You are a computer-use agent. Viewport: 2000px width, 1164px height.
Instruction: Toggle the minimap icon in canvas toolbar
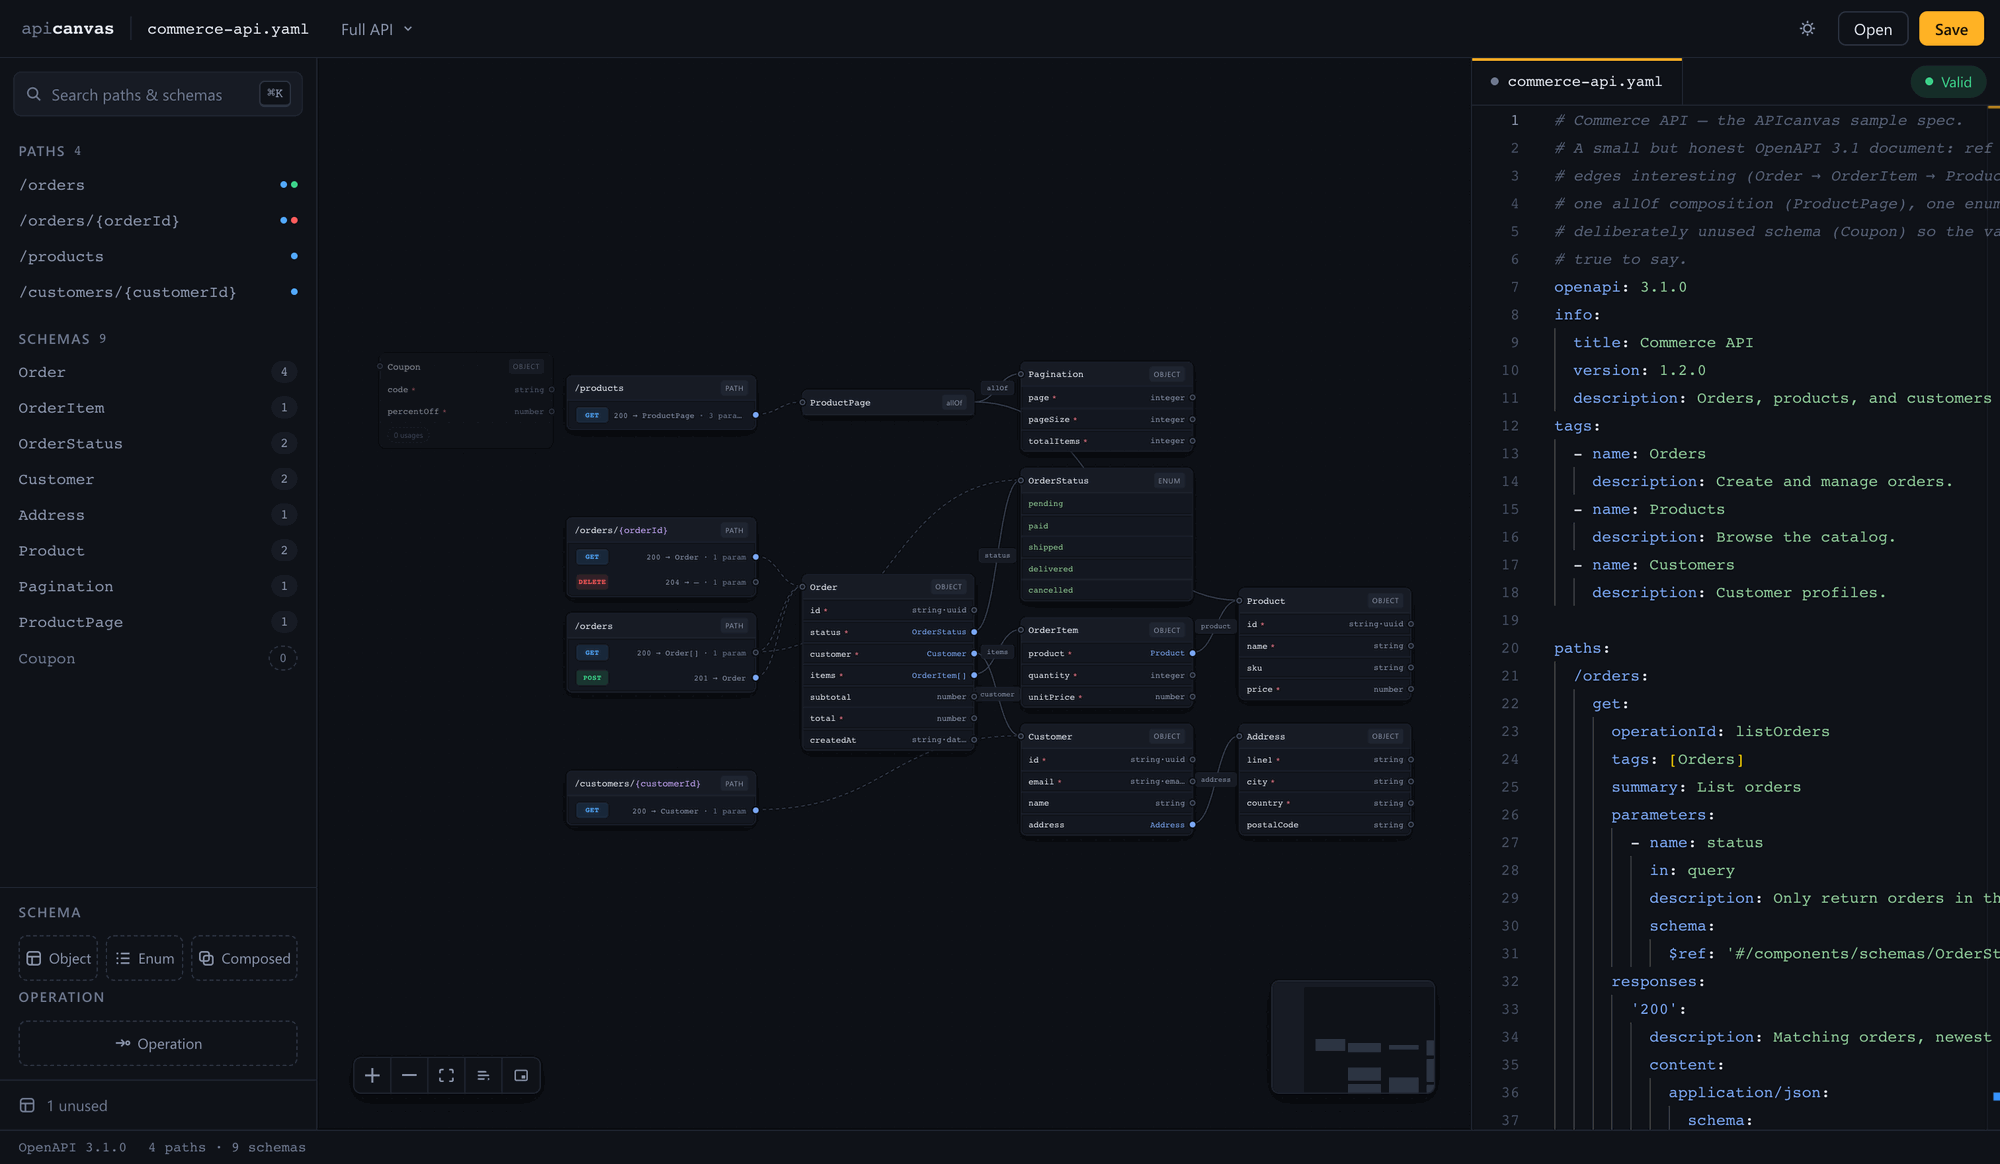point(521,1075)
